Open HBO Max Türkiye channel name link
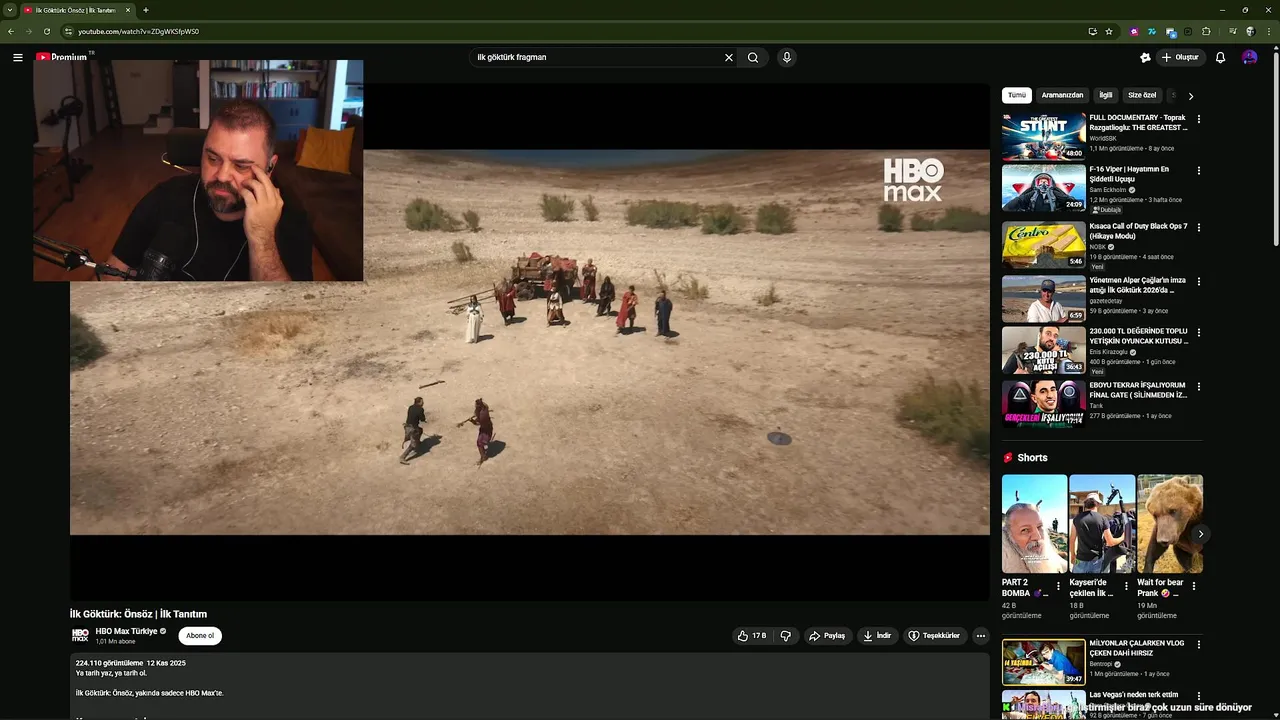 127,631
